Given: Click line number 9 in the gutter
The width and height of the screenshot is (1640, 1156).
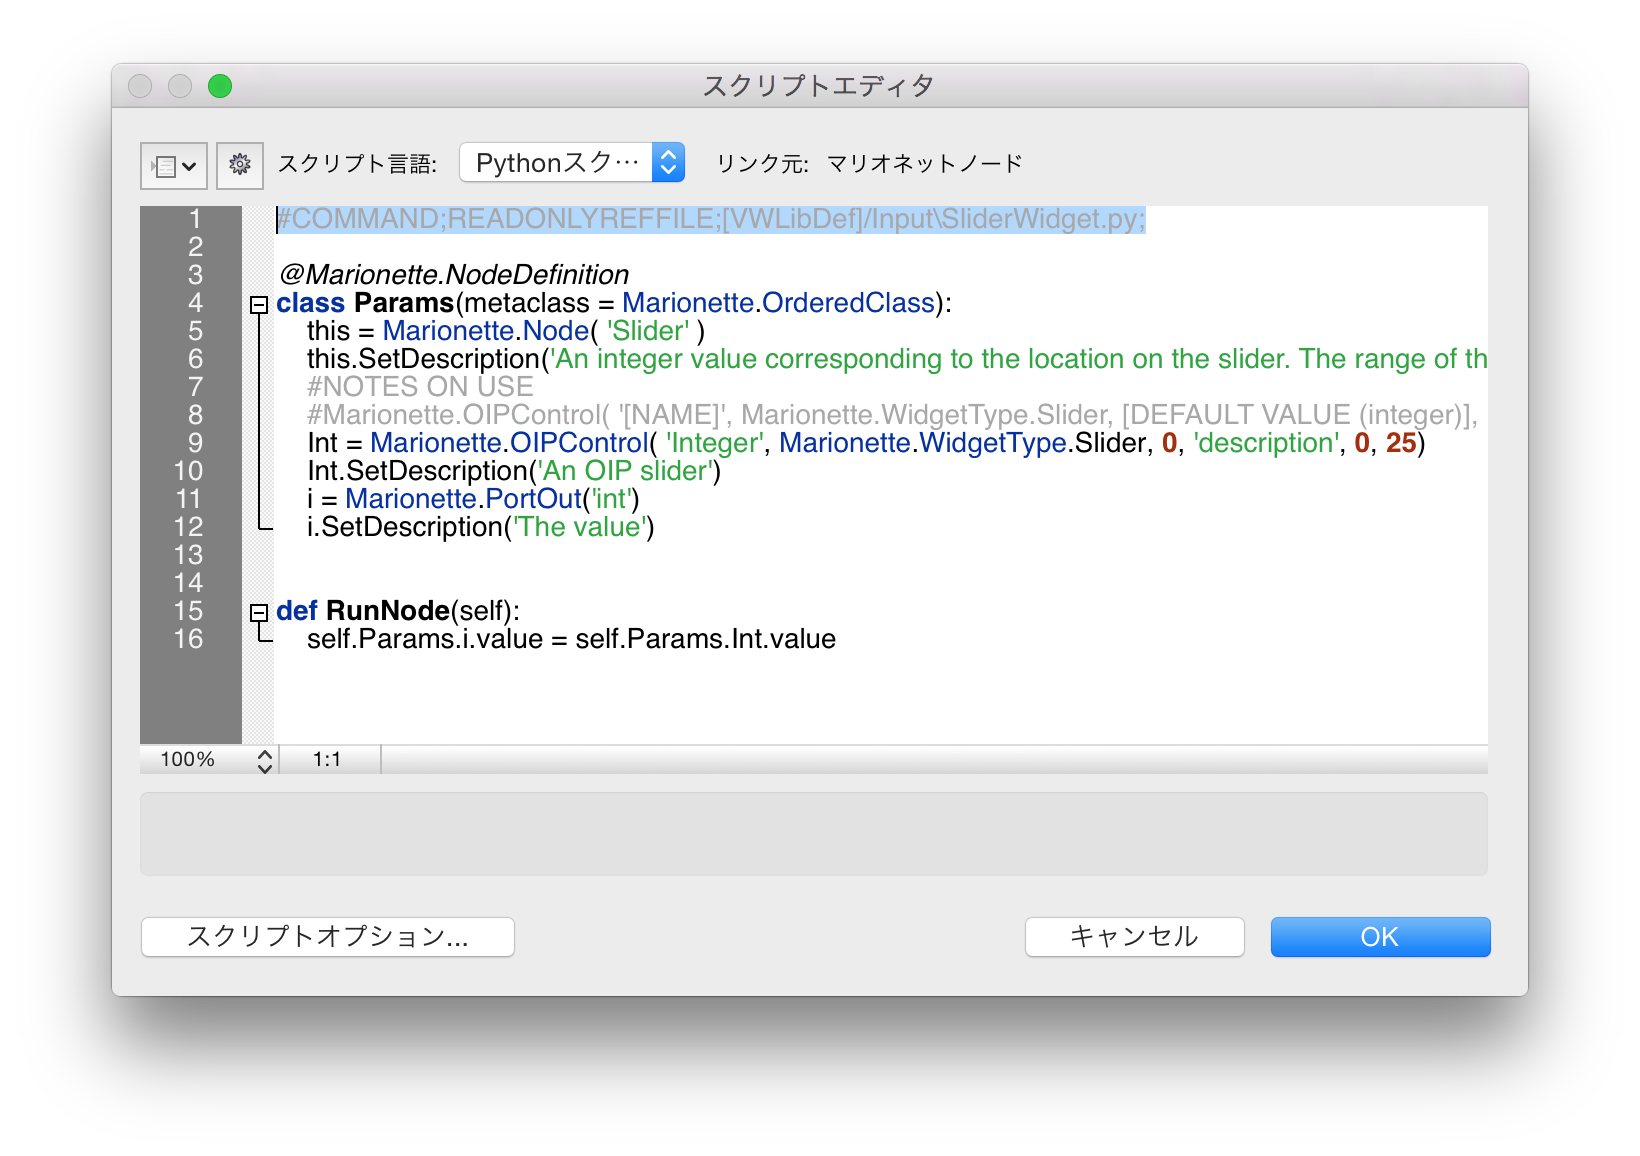Looking at the screenshot, I should click(x=195, y=443).
